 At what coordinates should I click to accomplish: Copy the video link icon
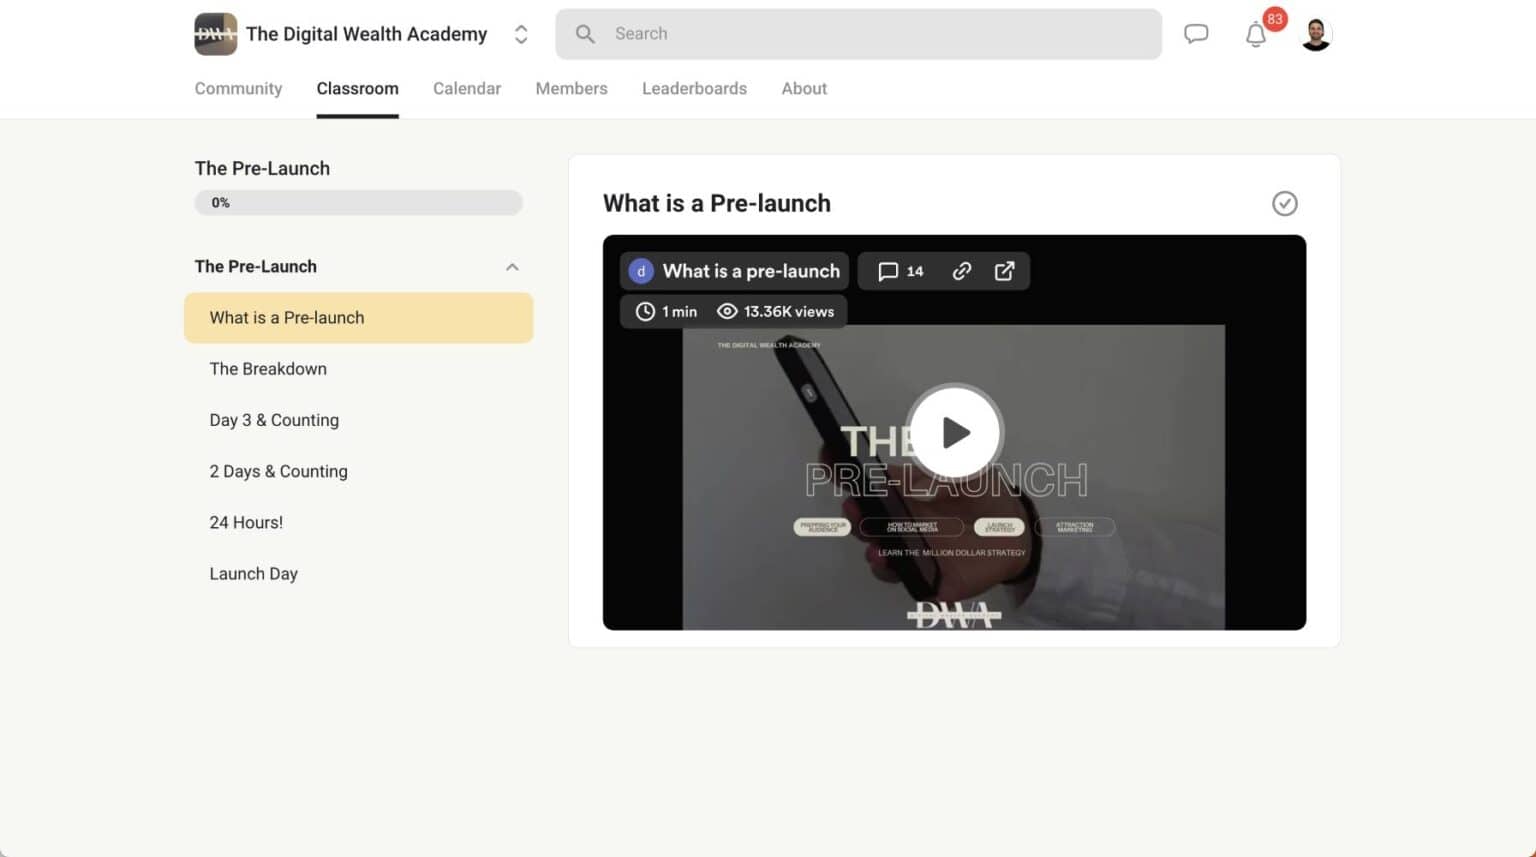962,271
